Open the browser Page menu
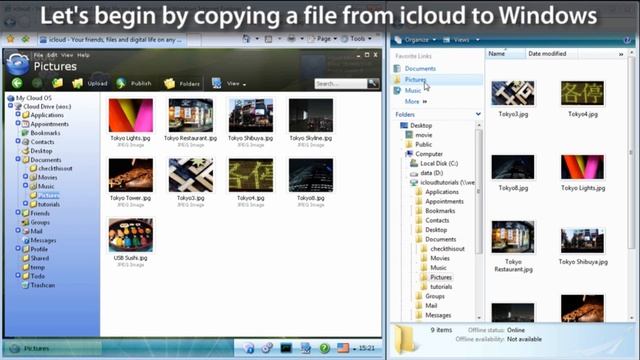640x360 pixels. click(x=322, y=39)
